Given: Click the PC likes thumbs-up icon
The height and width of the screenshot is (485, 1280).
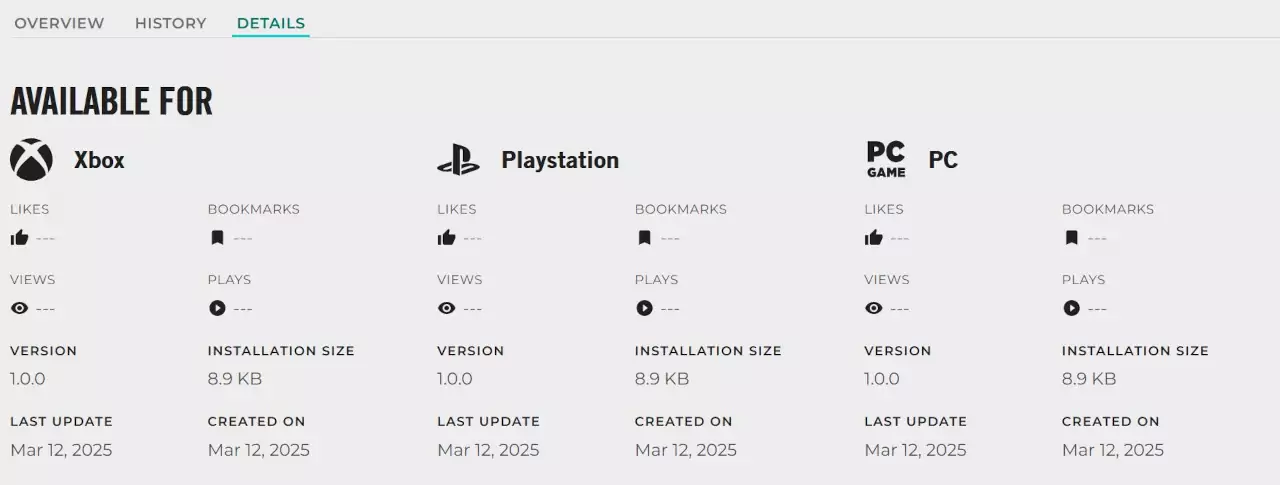Looking at the screenshot, I should (874, 238).
